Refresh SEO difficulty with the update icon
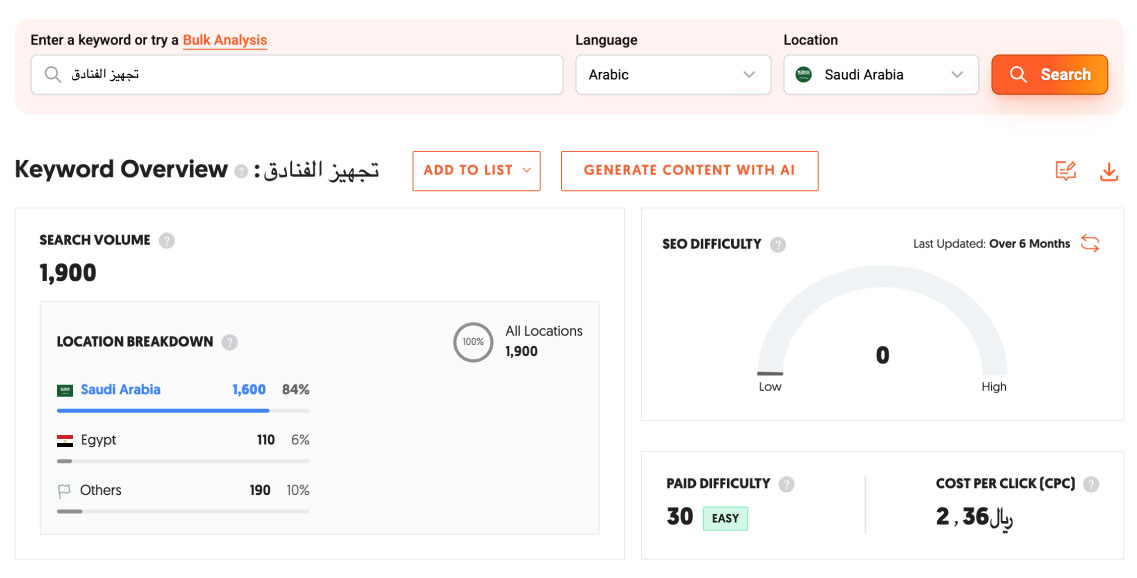 (x=1090, y=244)
